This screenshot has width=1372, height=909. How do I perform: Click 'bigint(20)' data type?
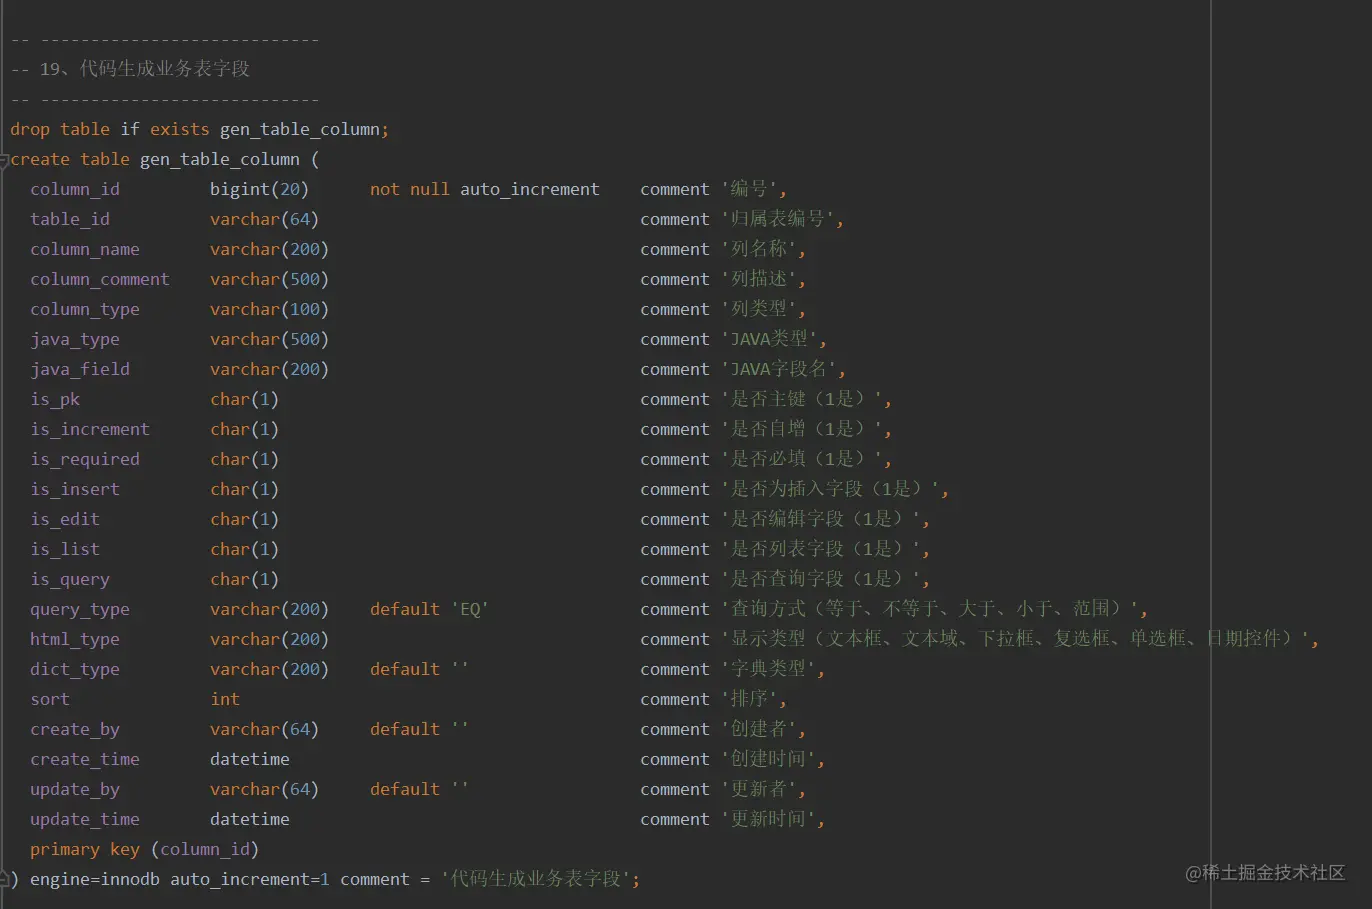point(259,190)
